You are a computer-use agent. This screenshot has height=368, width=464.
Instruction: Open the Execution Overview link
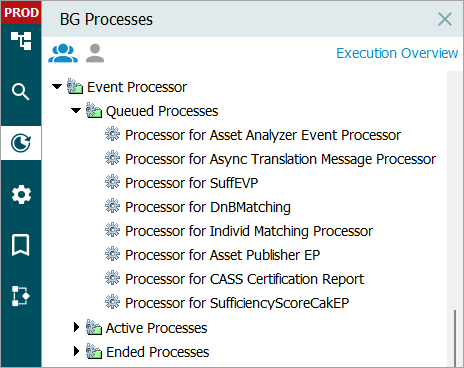[397, 53]
